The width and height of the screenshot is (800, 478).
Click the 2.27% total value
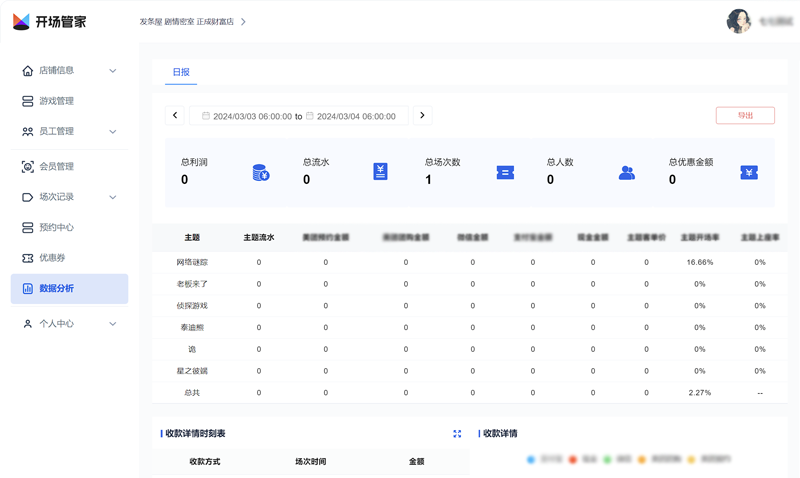click(x=699, y=393)
